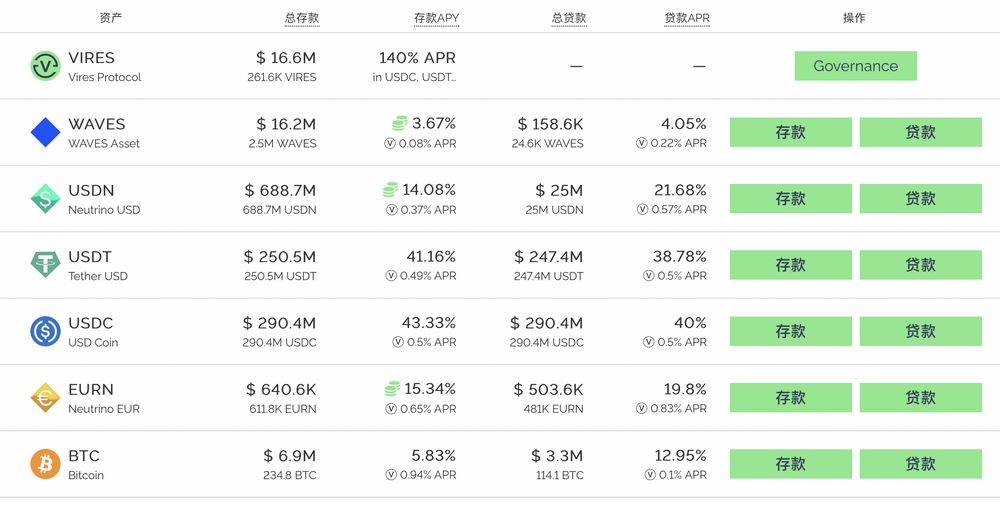Image resolution: width=1000 pixels, height=505 pixels.
Task: Click the orange Bitcoin icon
Action: pyautogui.click(x=46, y=464)
